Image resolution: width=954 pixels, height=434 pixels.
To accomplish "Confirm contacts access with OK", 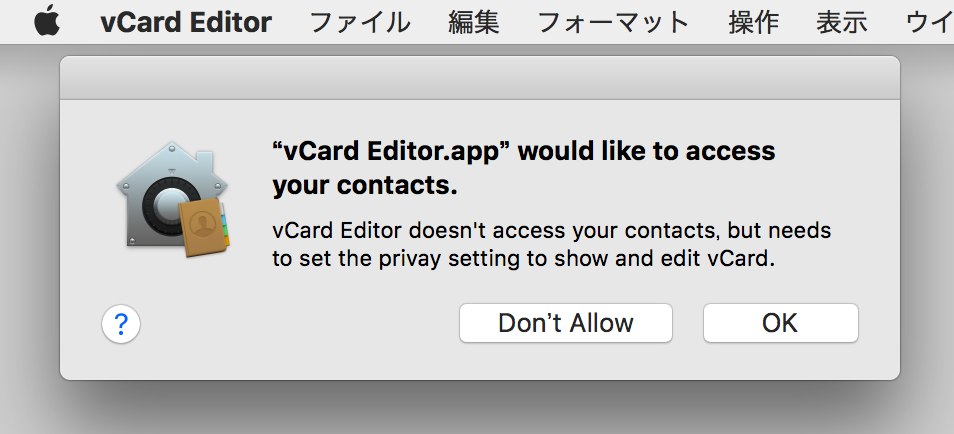I will [x=781, y=323].
